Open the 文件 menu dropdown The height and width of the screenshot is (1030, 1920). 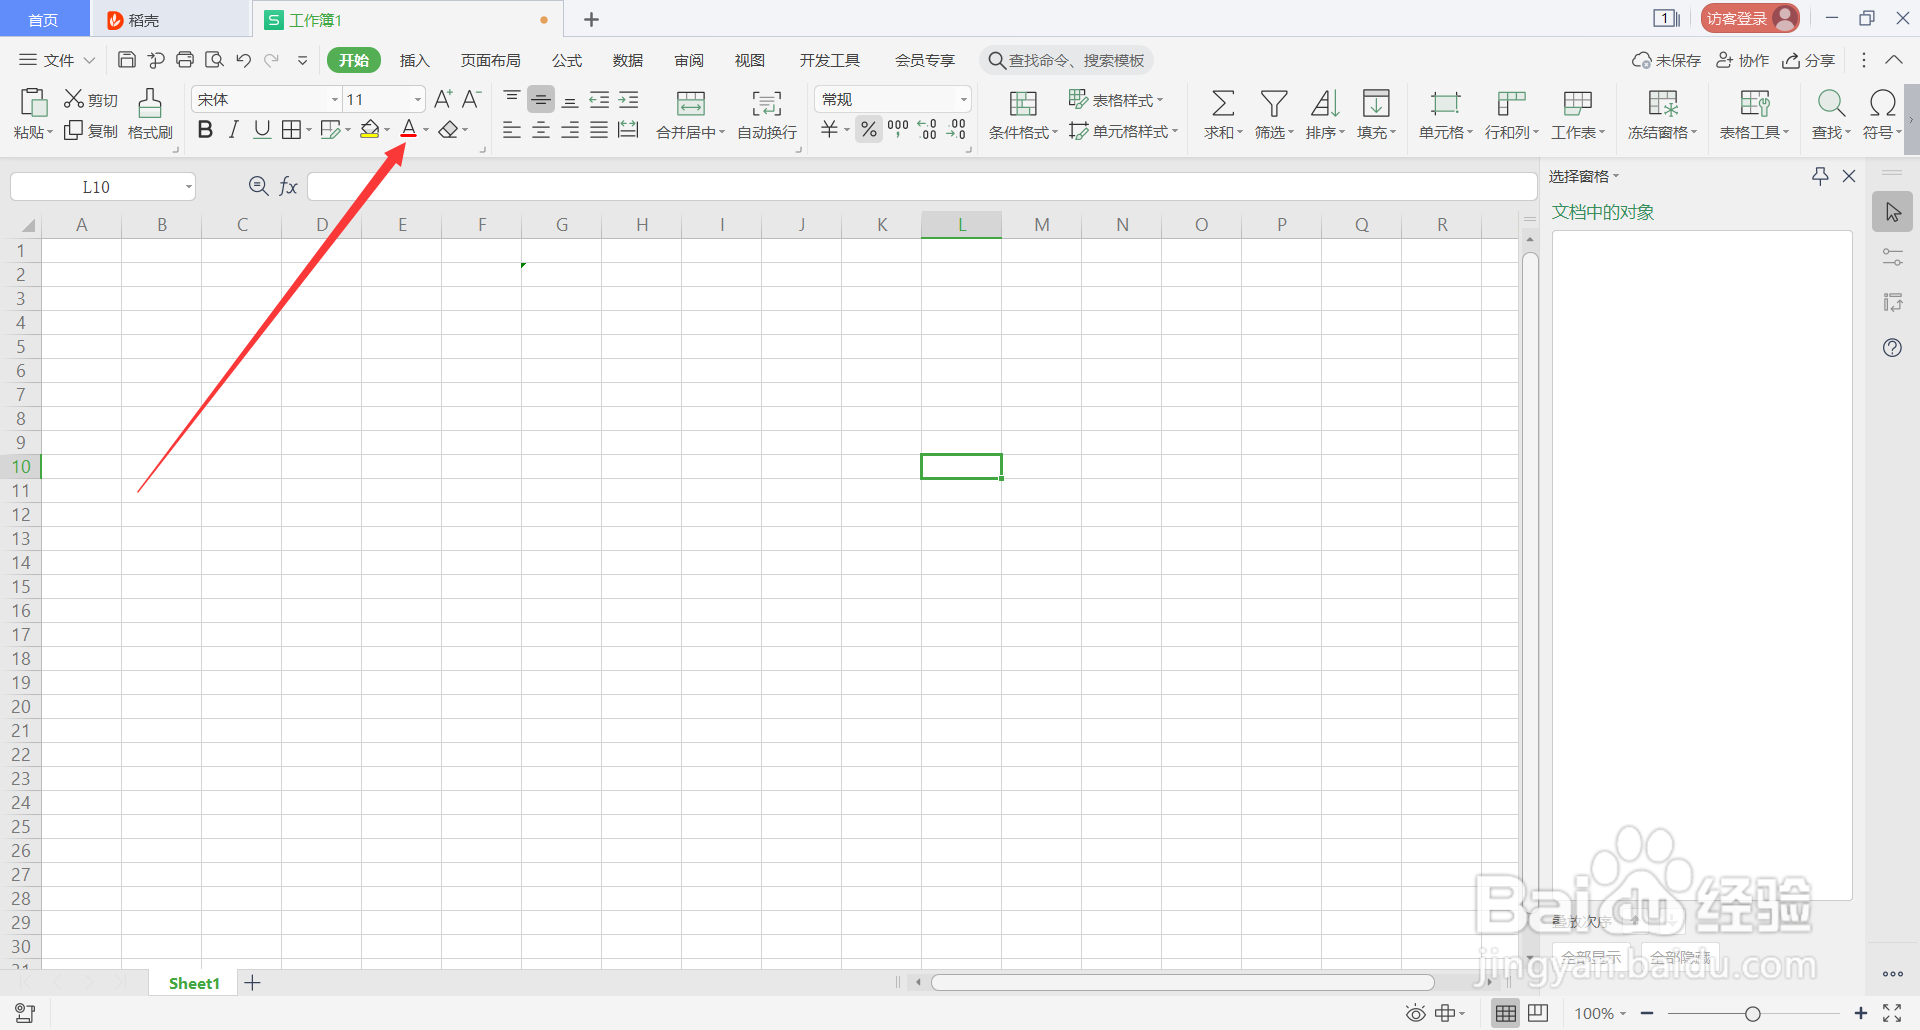(57, 60)
